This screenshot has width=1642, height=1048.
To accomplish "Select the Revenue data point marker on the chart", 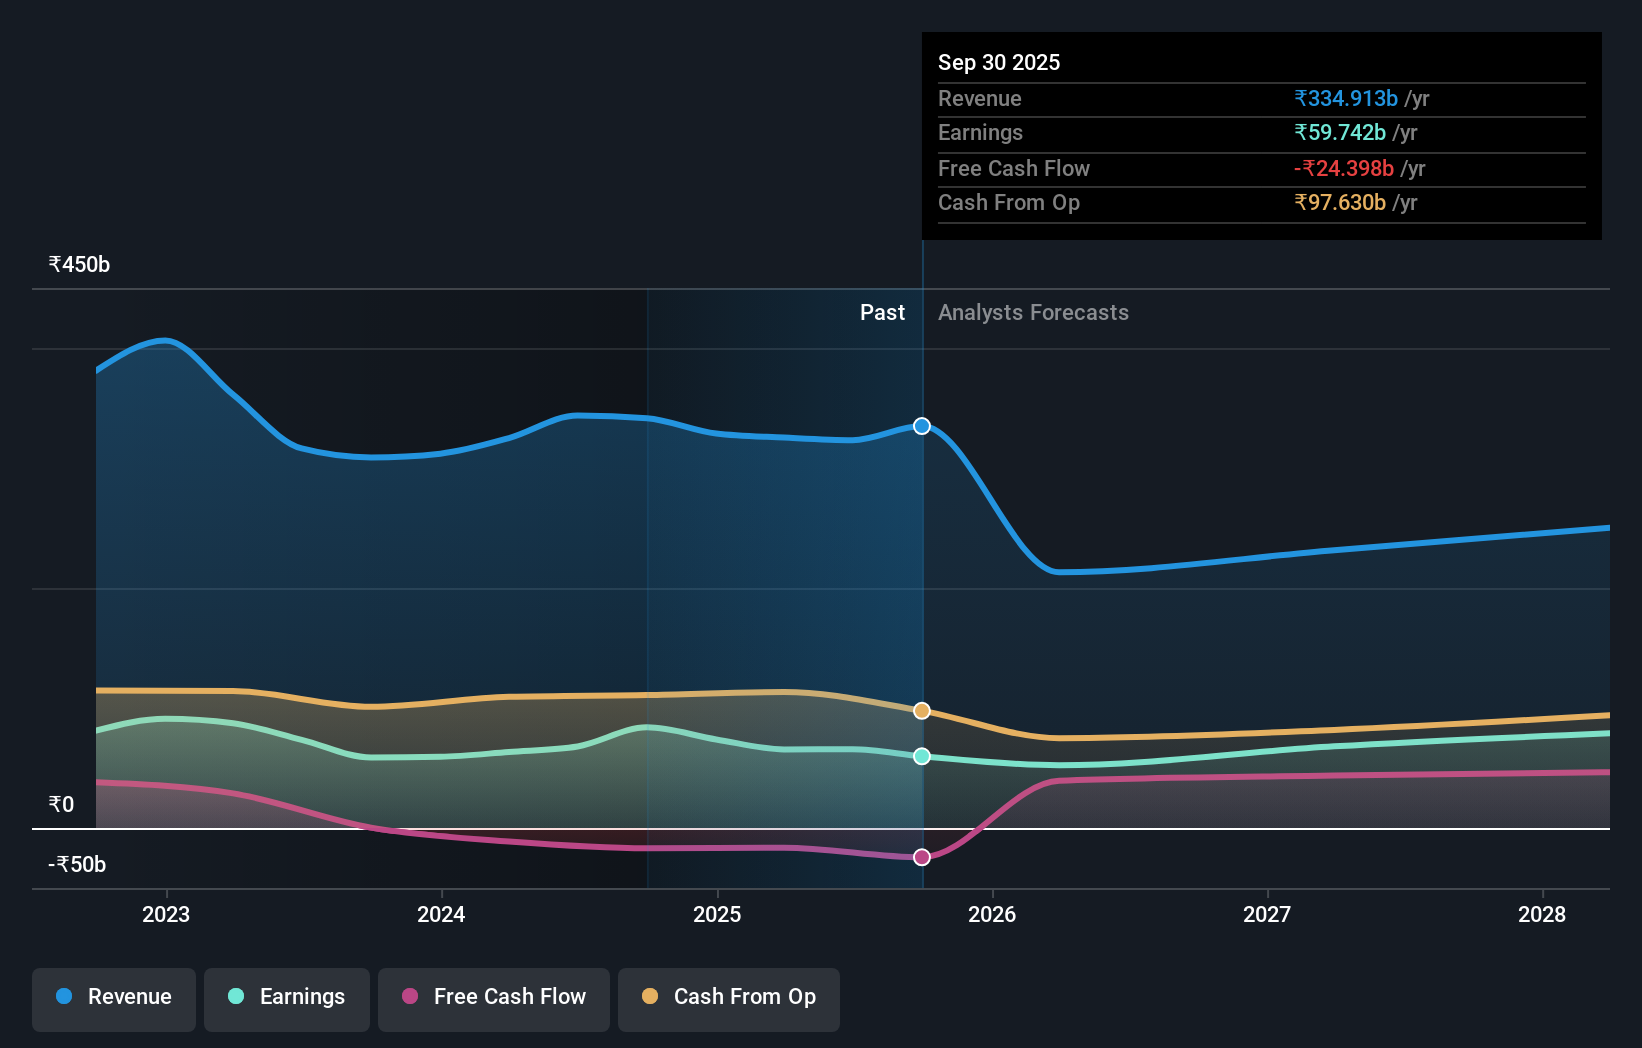I will [921, 425].
